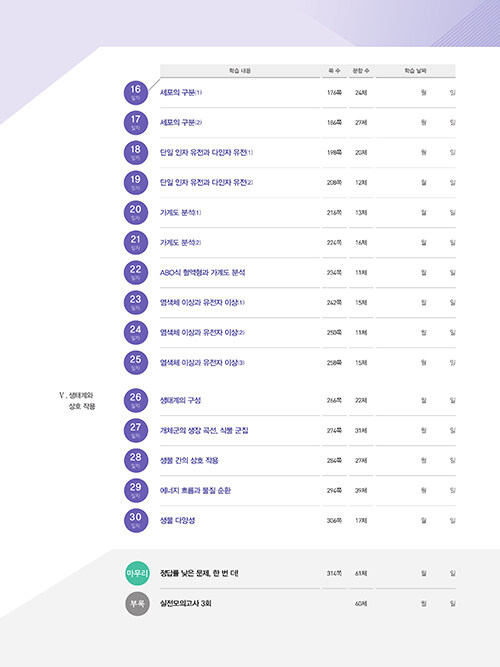This screenshot has width=500, height=667.
Task: Open 생물 다양성 lesson entry
Action: coord(177,520)
